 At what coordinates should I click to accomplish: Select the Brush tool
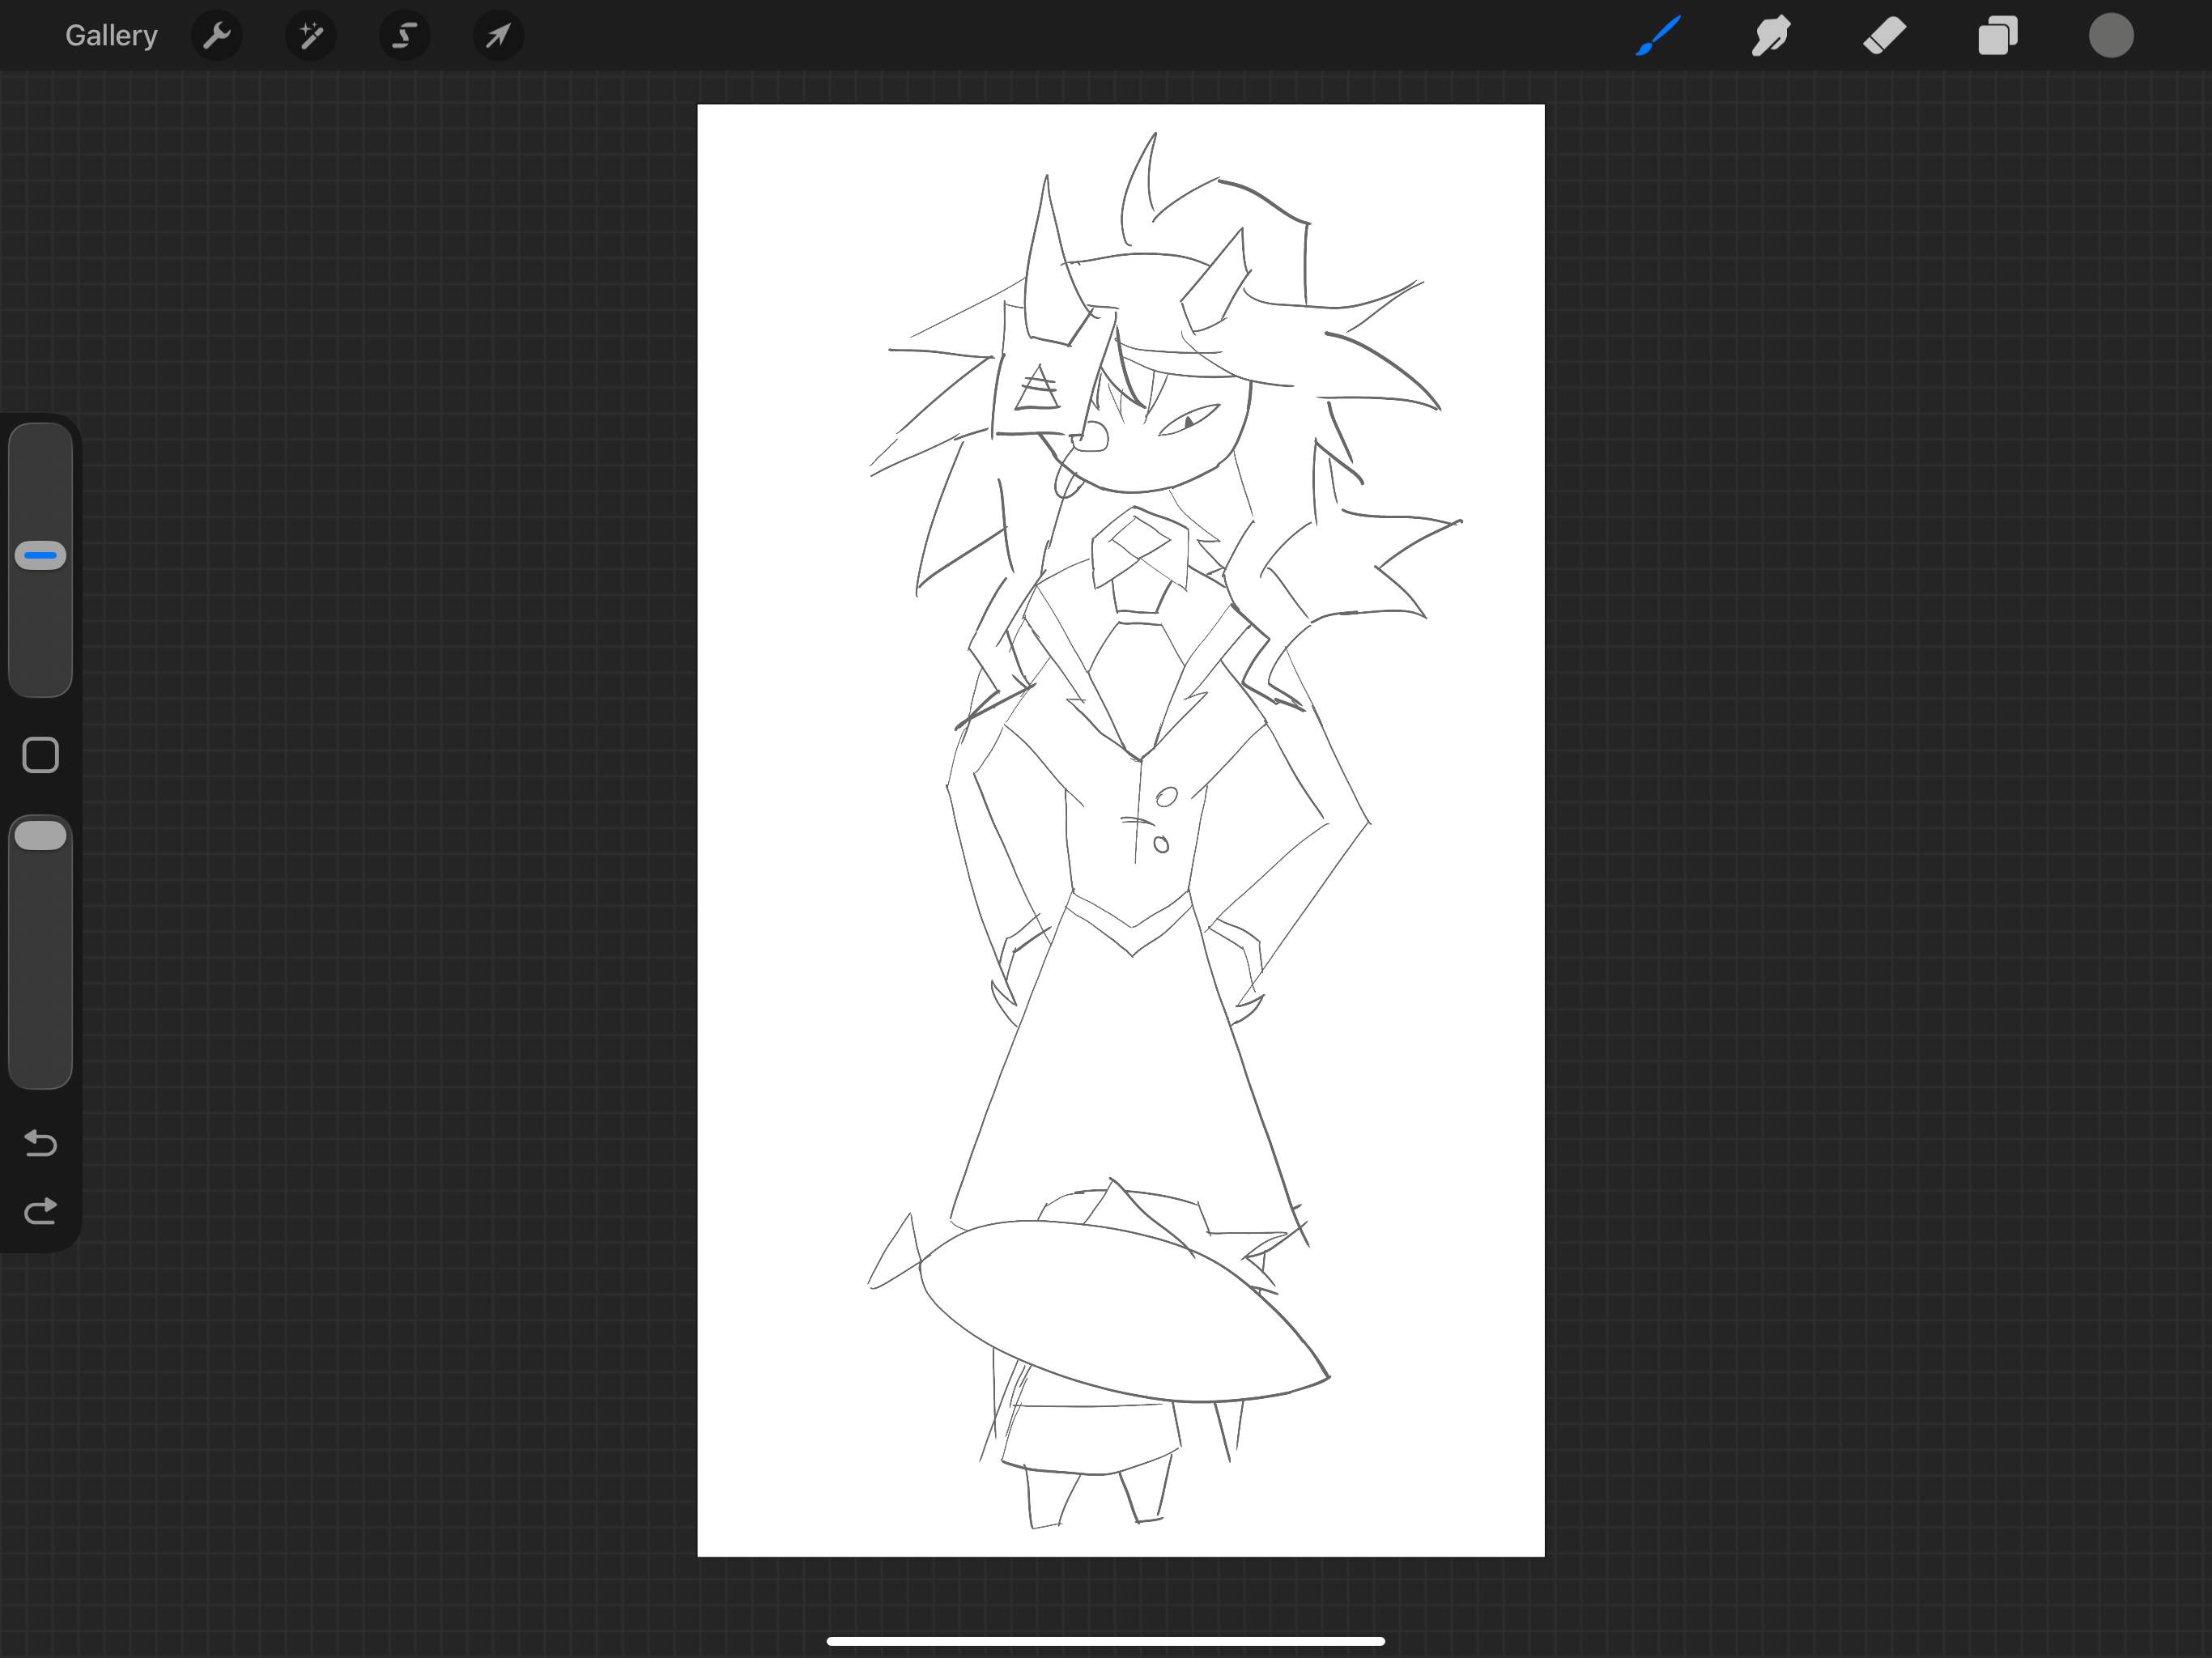click(x=1658, y=36)
